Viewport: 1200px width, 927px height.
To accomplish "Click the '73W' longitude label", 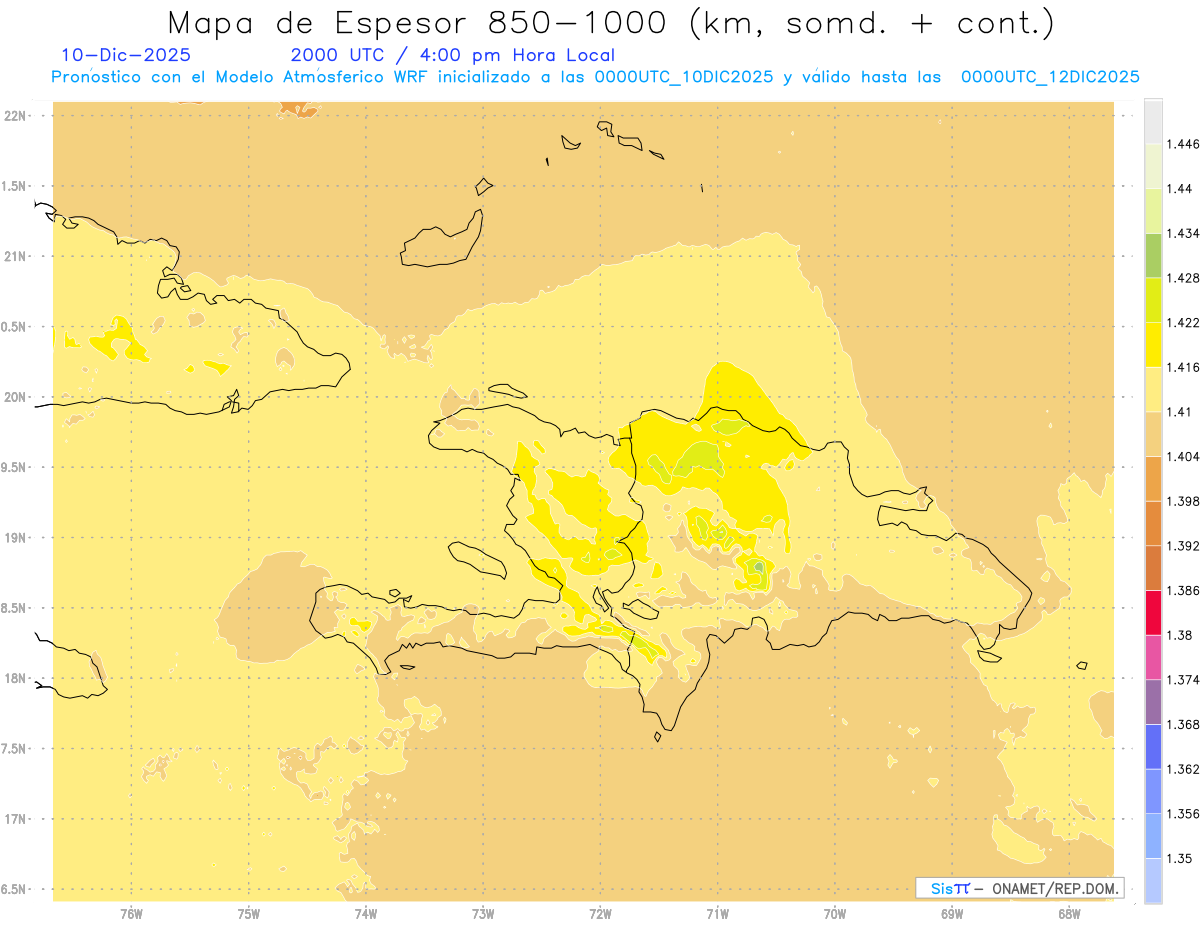I will [483, 913].
